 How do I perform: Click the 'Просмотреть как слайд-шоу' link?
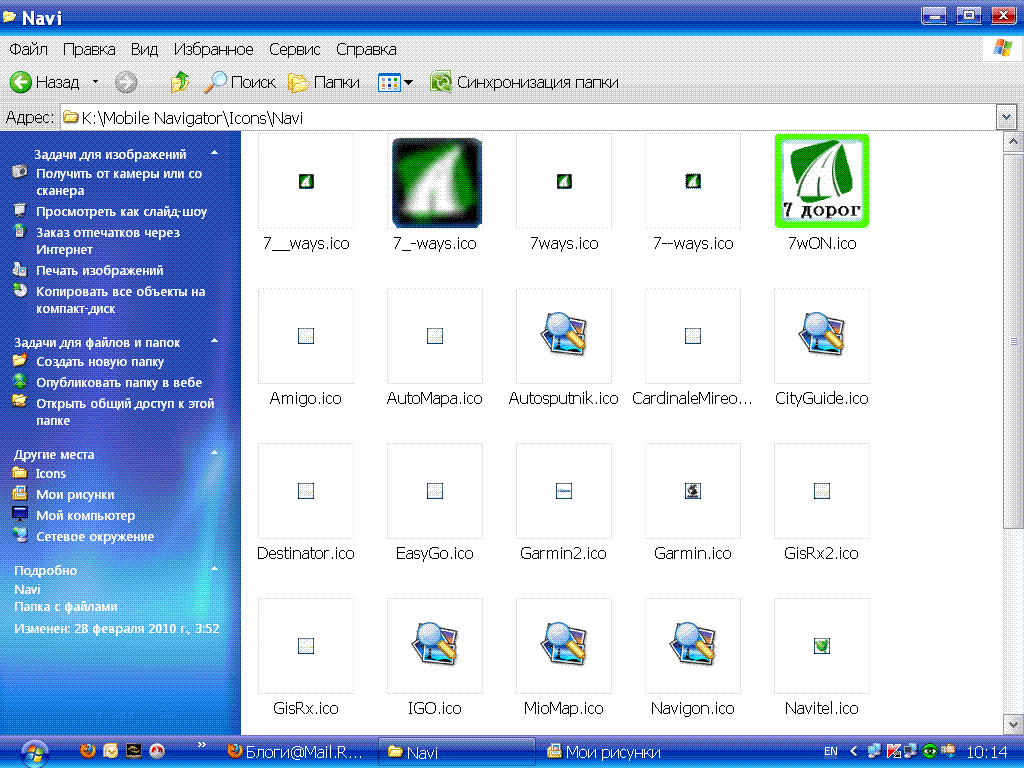click(x=121, y=212)
